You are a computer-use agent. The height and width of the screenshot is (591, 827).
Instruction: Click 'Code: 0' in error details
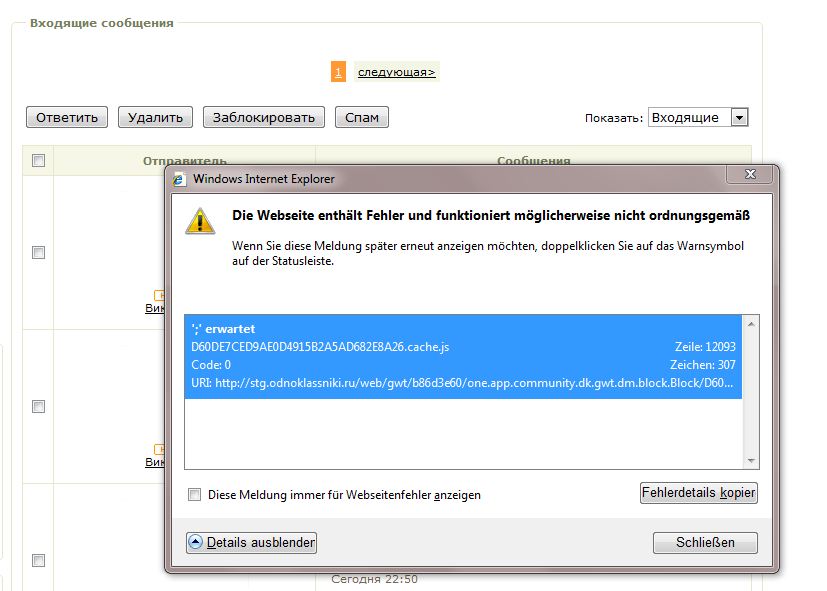coord(211,365)
